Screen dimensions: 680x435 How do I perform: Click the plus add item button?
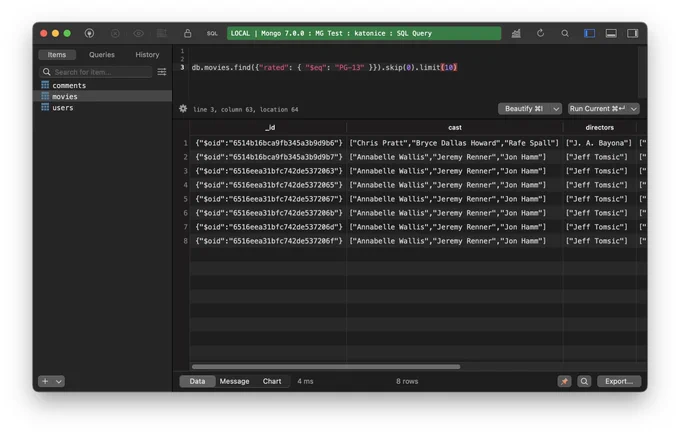coord(45,382)
